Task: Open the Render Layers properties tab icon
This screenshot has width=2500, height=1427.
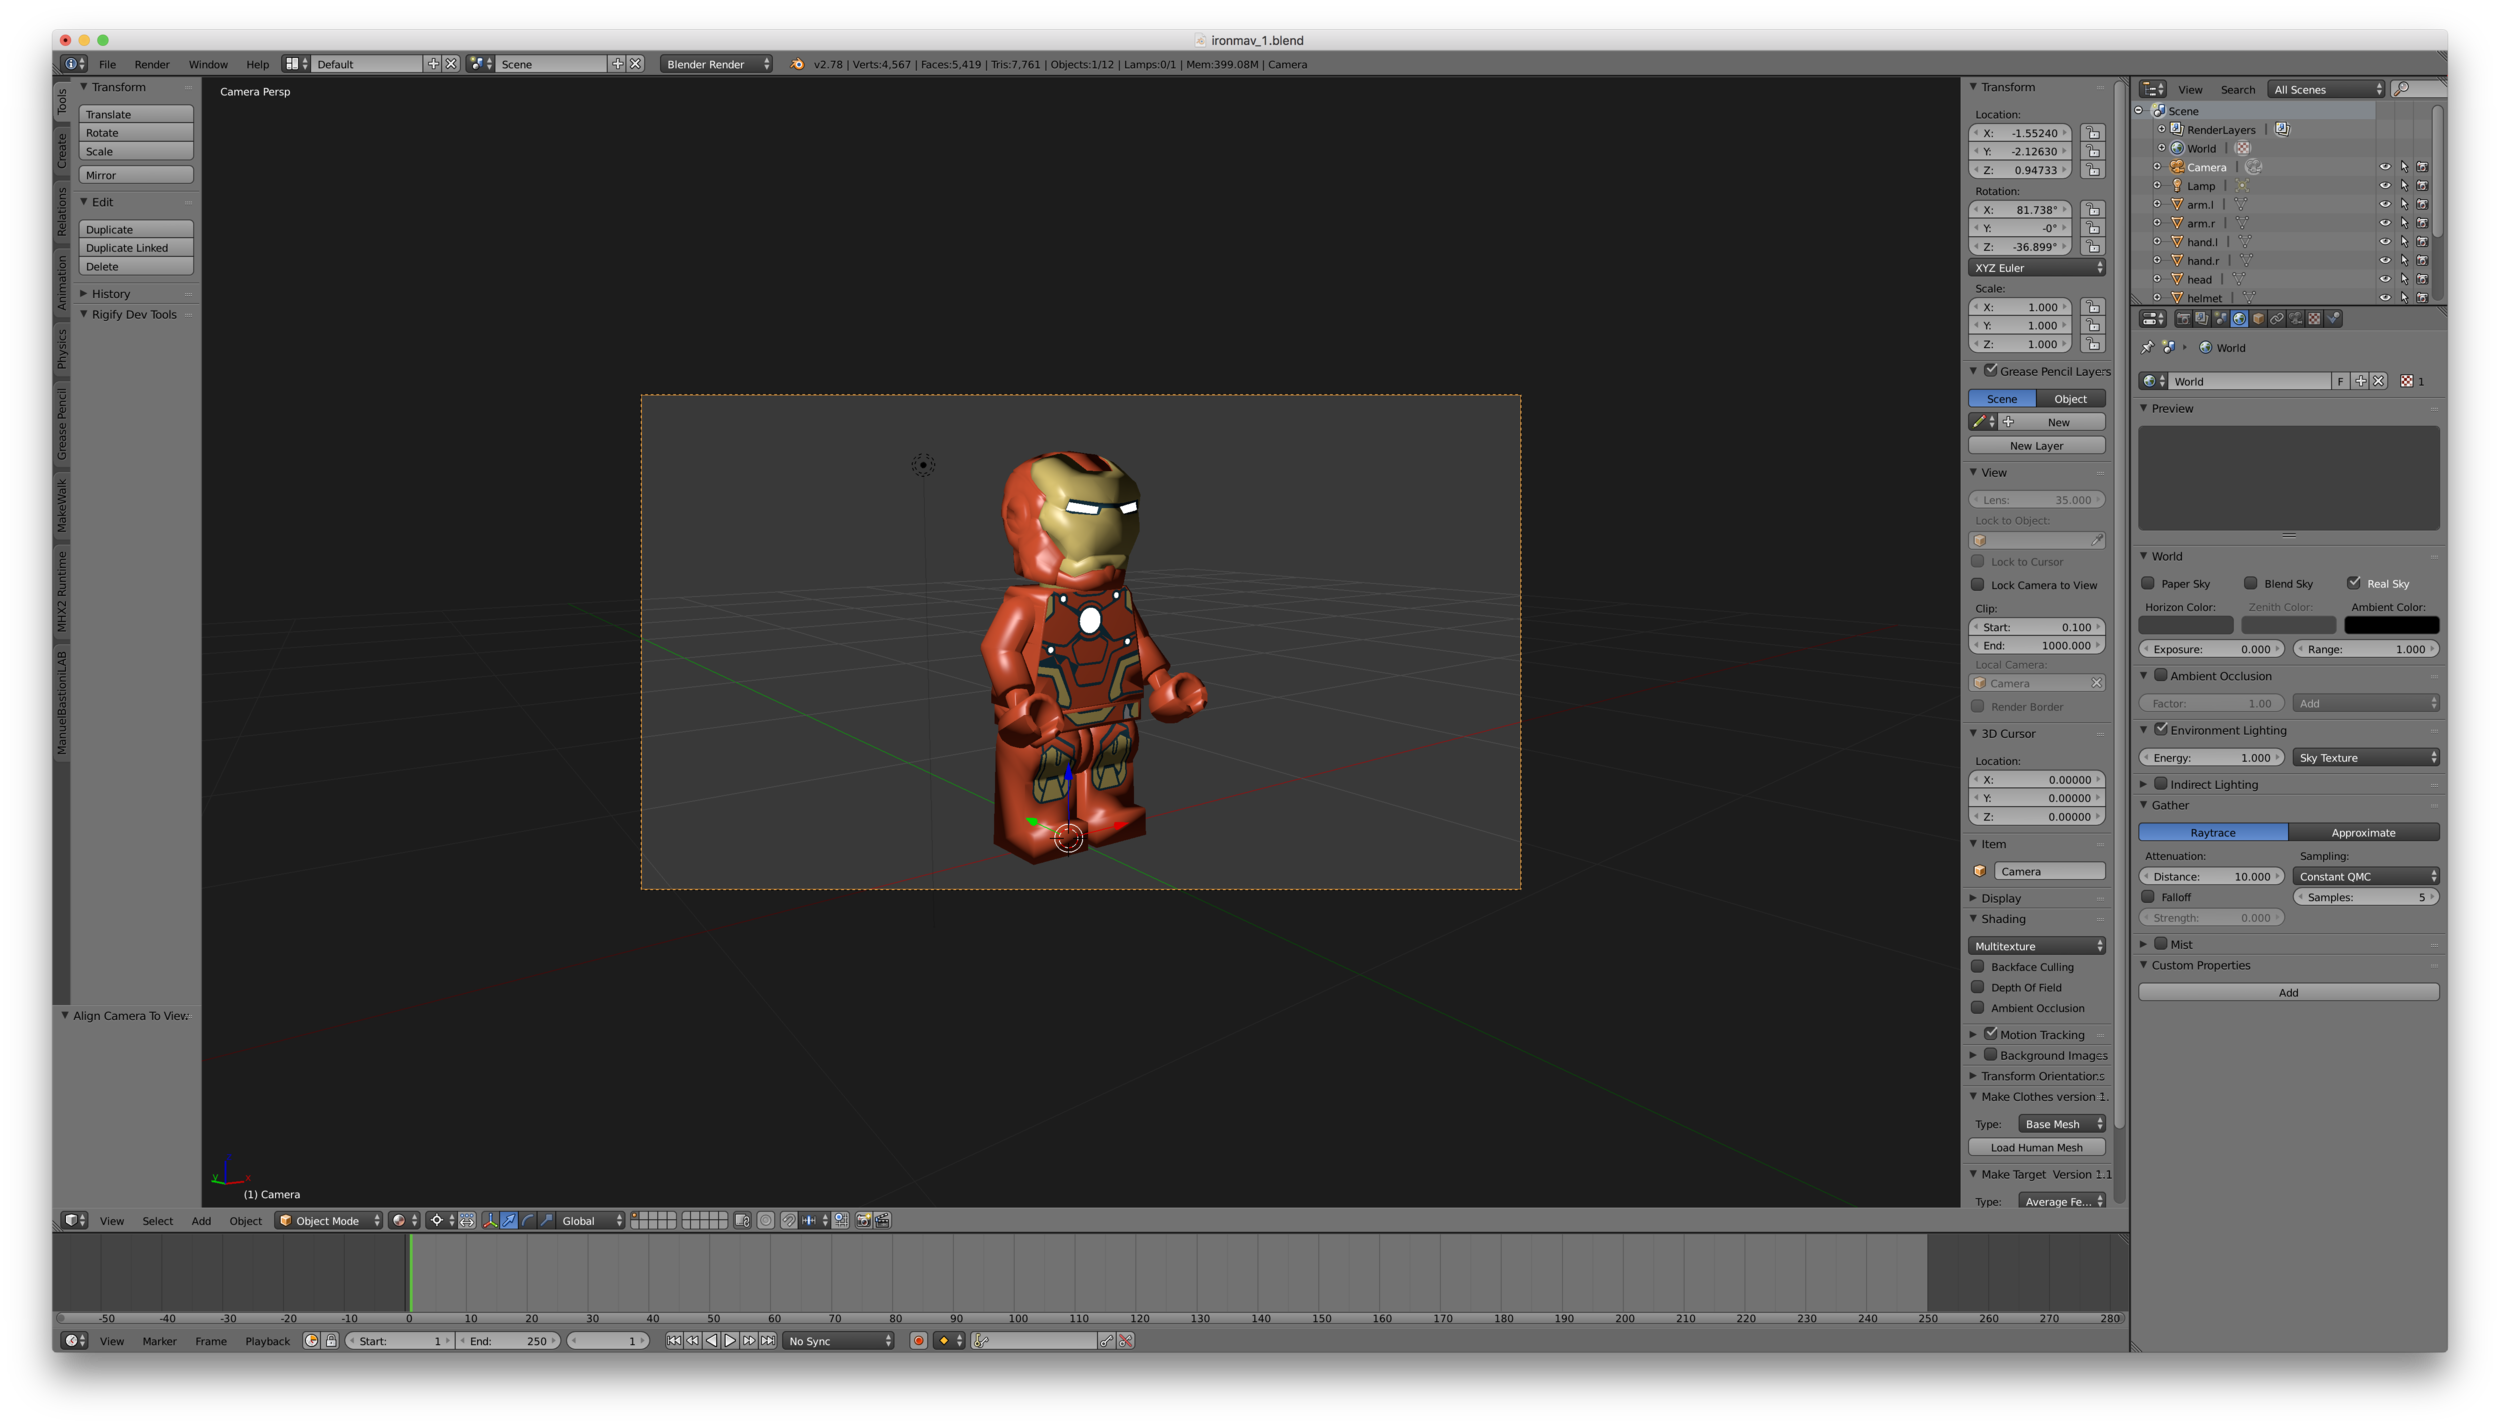Action: pos(2202,319)
